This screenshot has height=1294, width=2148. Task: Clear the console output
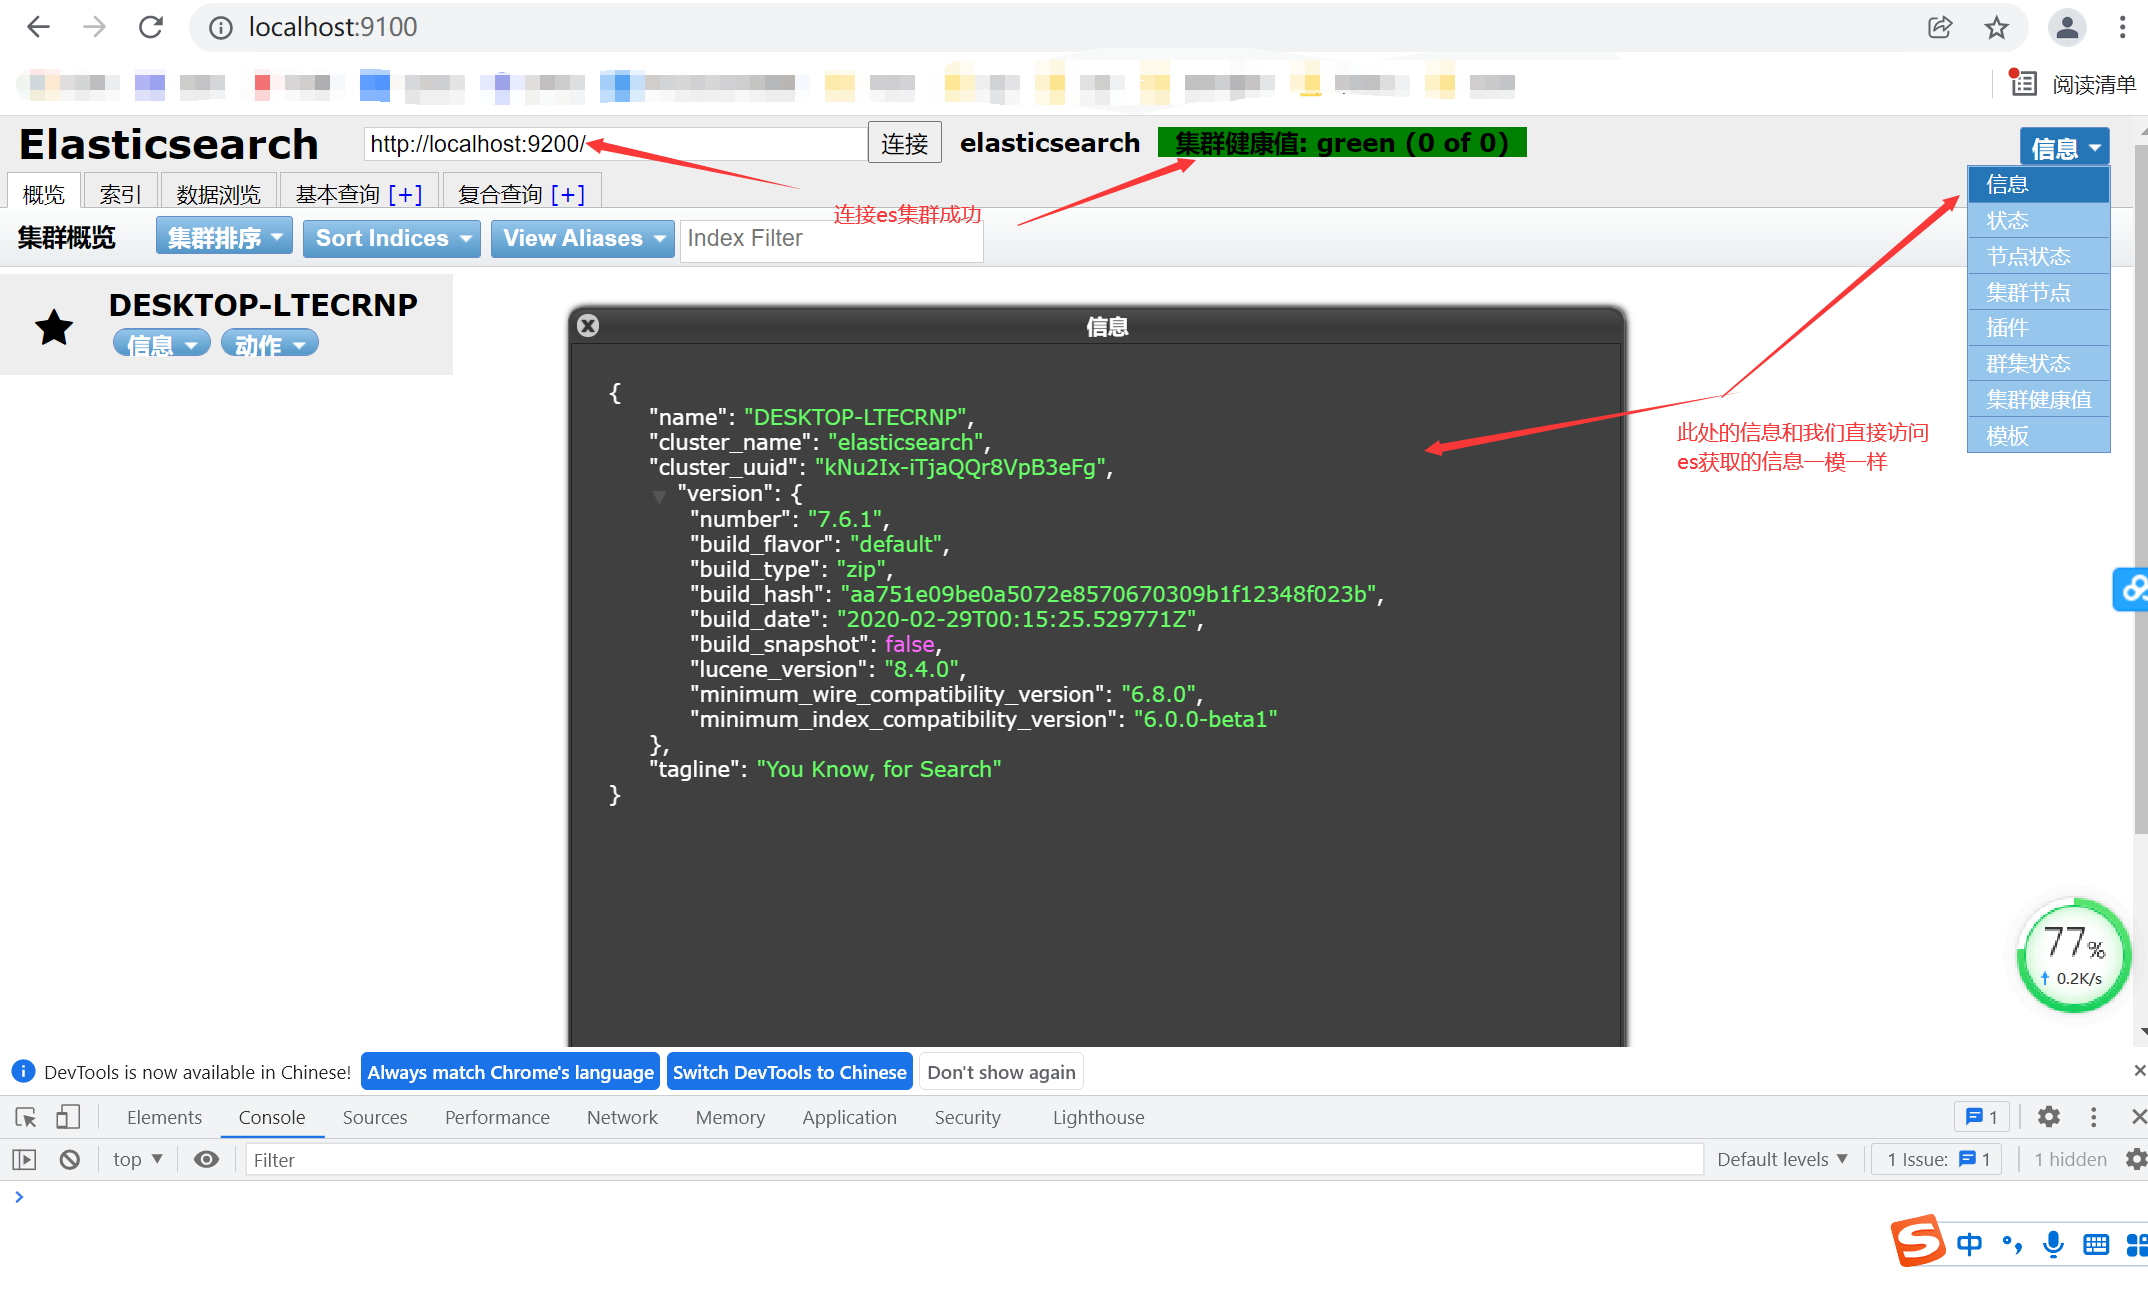pyautogui.click(x=69, y=1159)
